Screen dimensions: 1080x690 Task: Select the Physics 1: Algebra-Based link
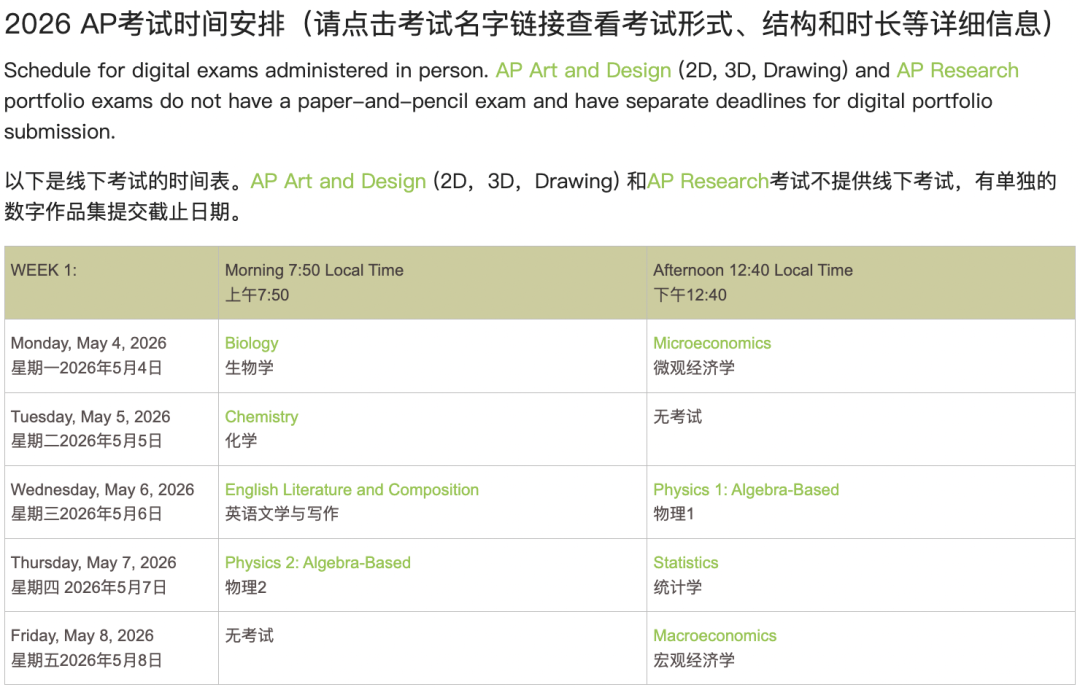point(745,490)
